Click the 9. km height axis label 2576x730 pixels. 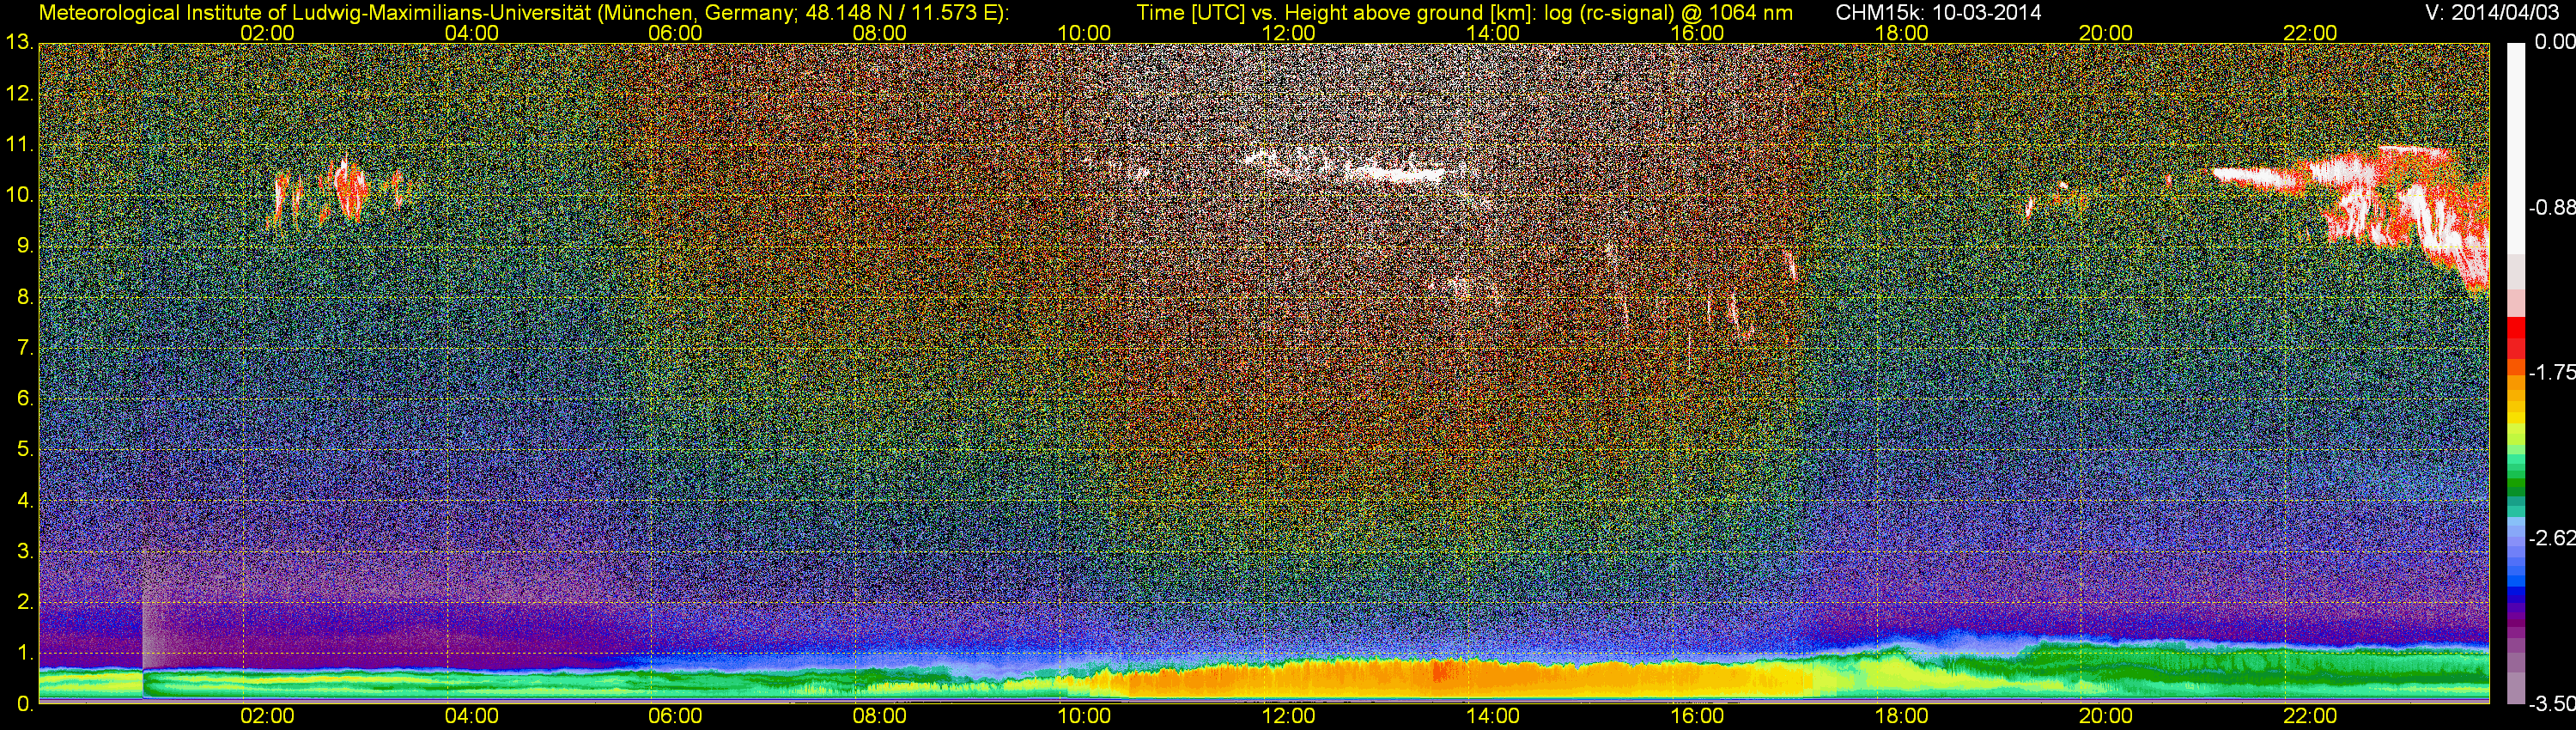coord(25,246)
